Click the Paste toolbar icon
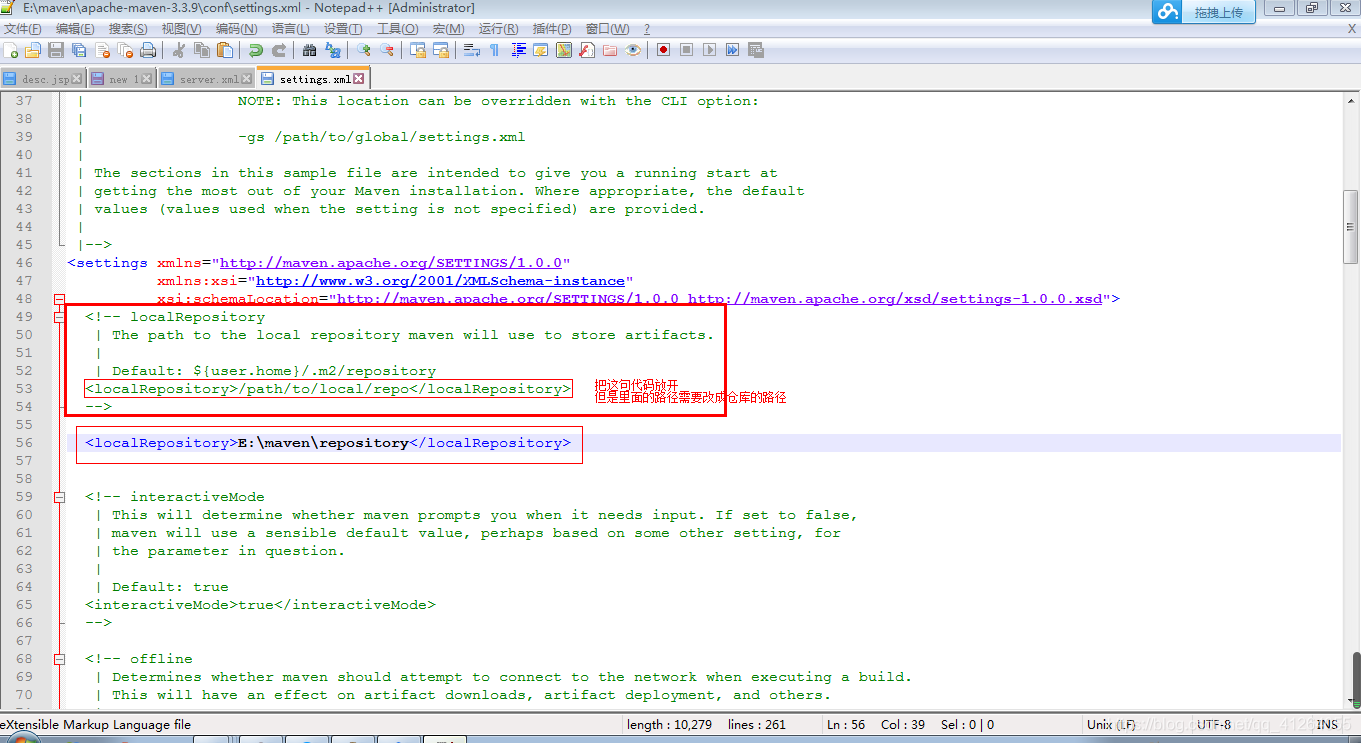Screen dimensions: 1361x743 coord(224,50)
